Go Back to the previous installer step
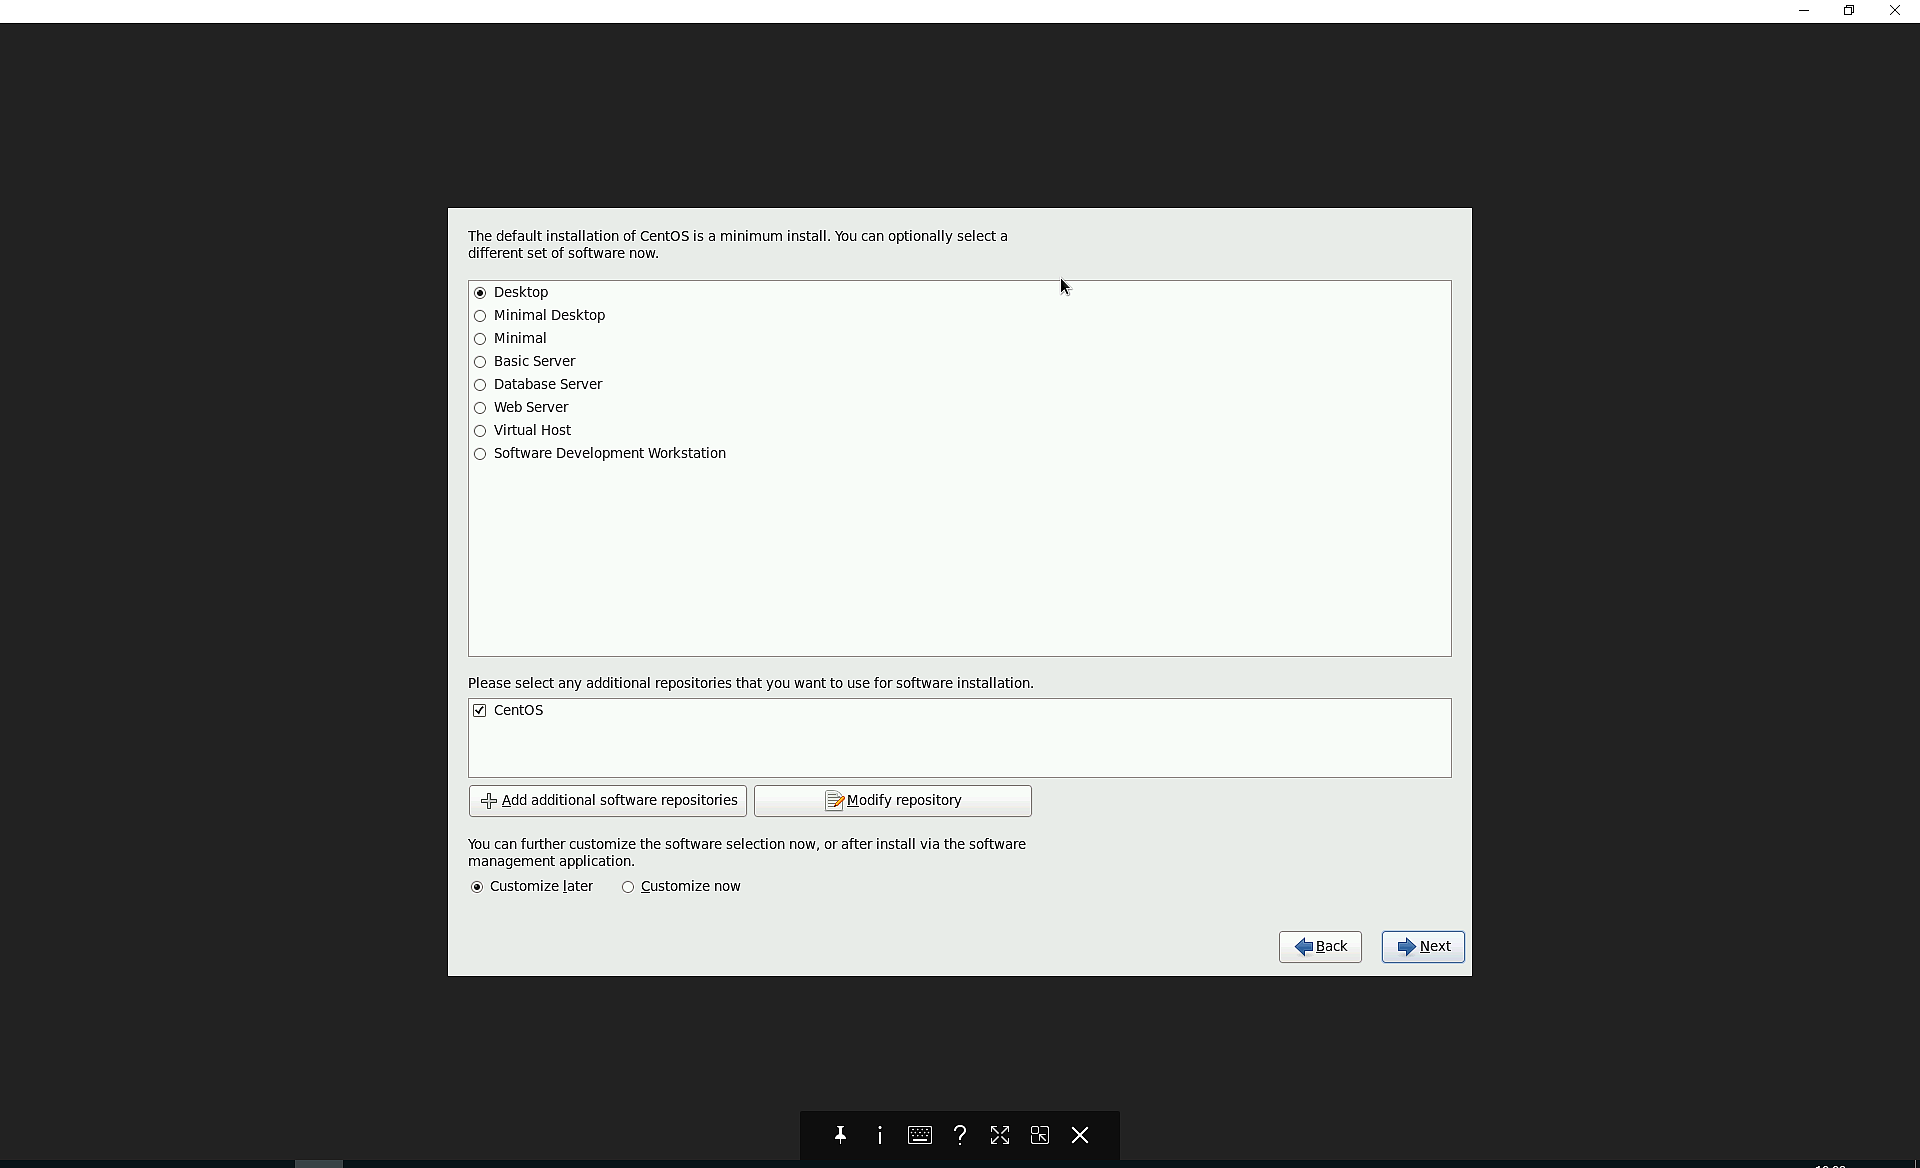 point(1320,947)
